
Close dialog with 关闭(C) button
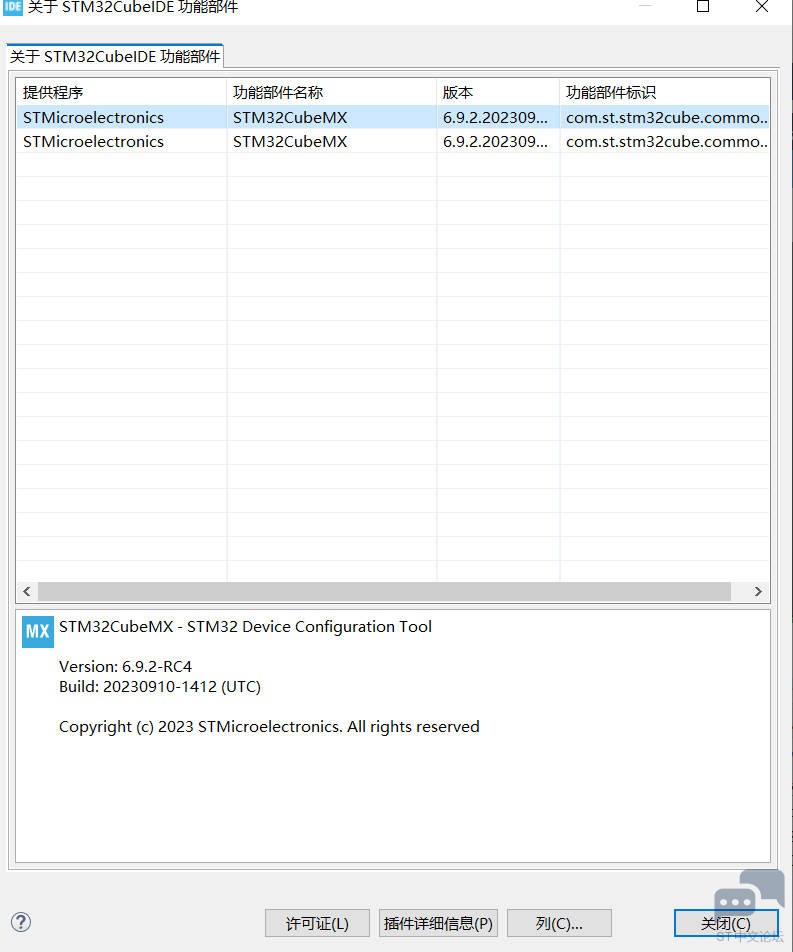[x=726, y=923]
